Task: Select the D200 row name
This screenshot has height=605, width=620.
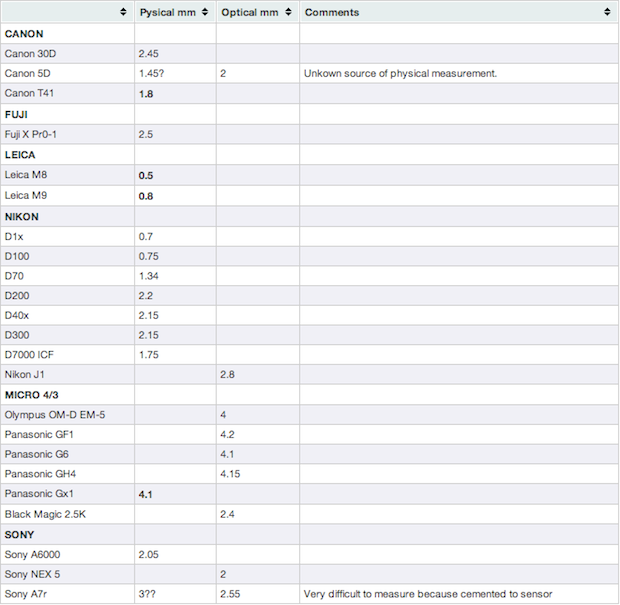Action: (x=17, y=296)
